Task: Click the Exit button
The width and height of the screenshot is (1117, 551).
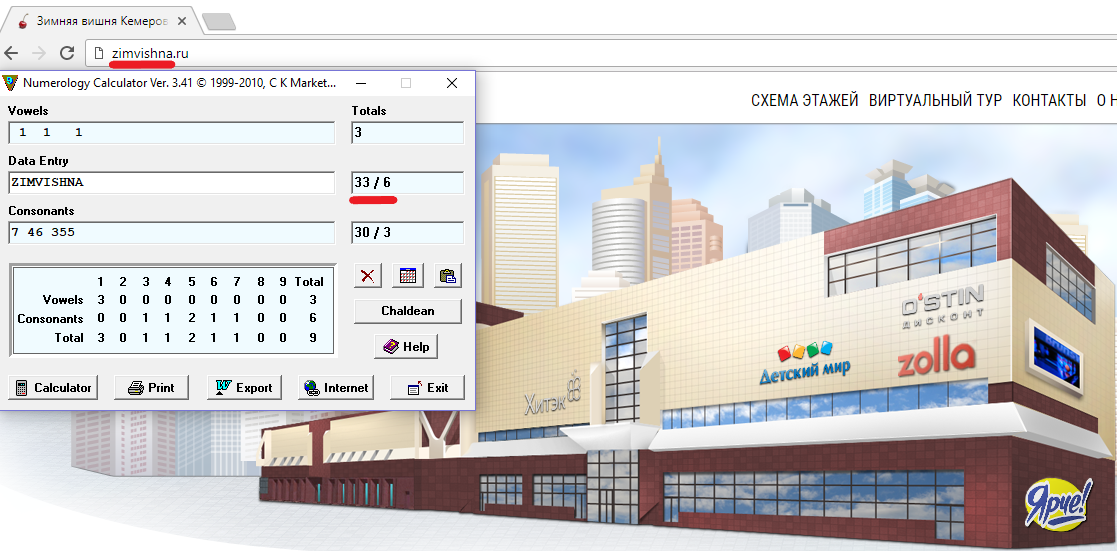Action: [x=427, y=388]
